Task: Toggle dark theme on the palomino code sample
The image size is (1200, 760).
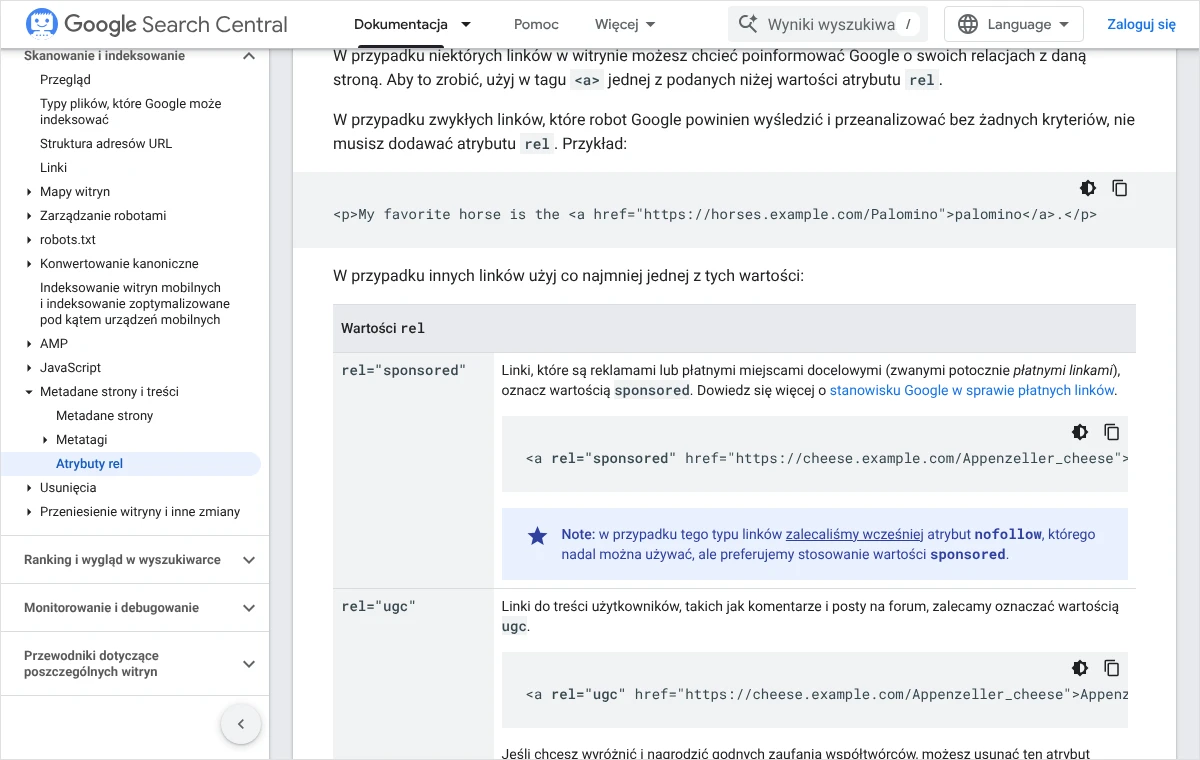Action: tap(1088, 188)
